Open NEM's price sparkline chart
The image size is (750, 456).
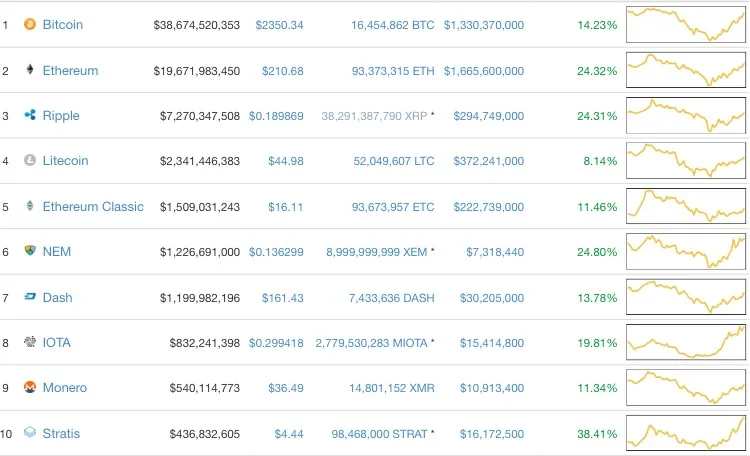pyautogui.click(x=686, y=251)
